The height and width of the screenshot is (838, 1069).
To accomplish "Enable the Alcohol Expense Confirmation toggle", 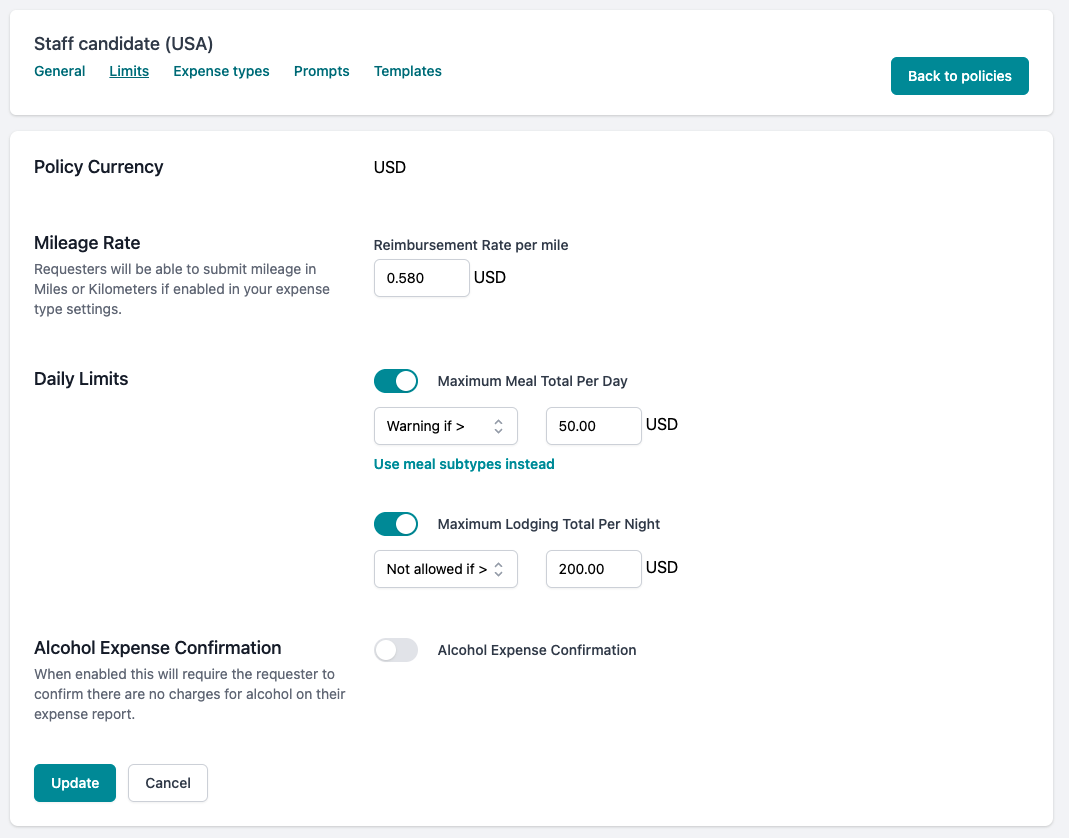I will click(x=396, y=650).
